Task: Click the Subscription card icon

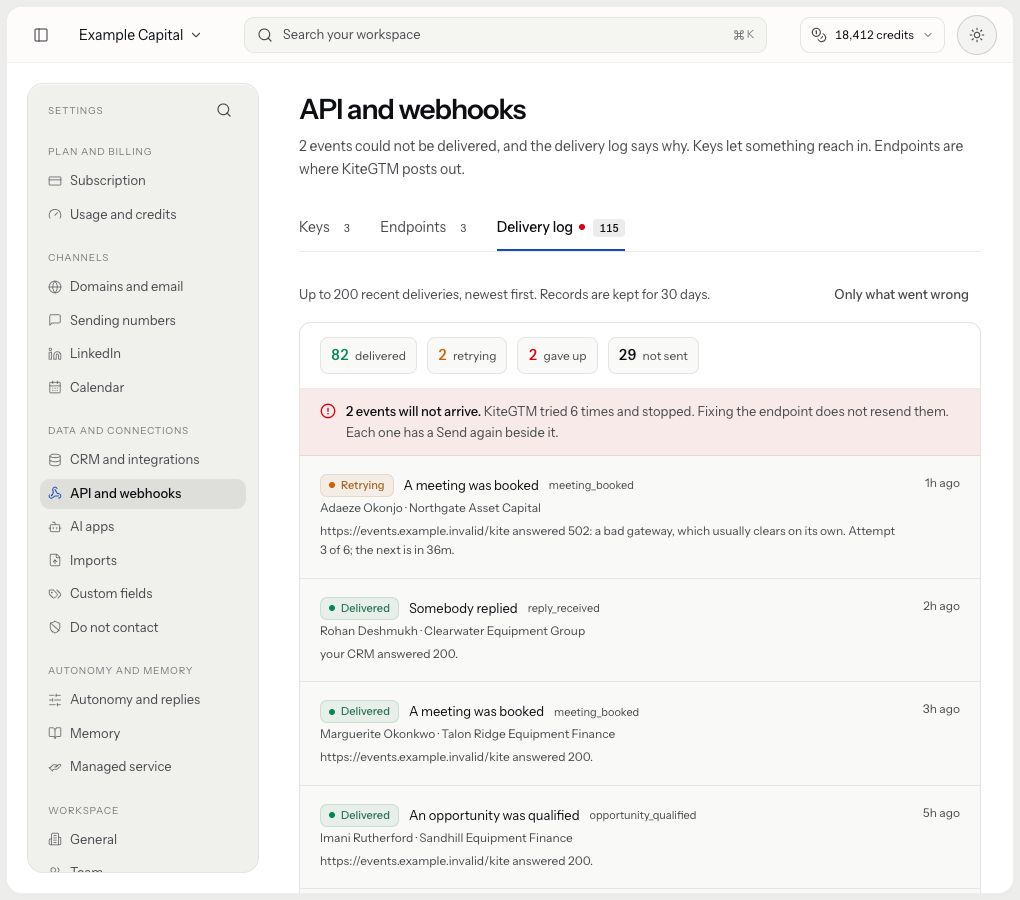Action: 55,181
